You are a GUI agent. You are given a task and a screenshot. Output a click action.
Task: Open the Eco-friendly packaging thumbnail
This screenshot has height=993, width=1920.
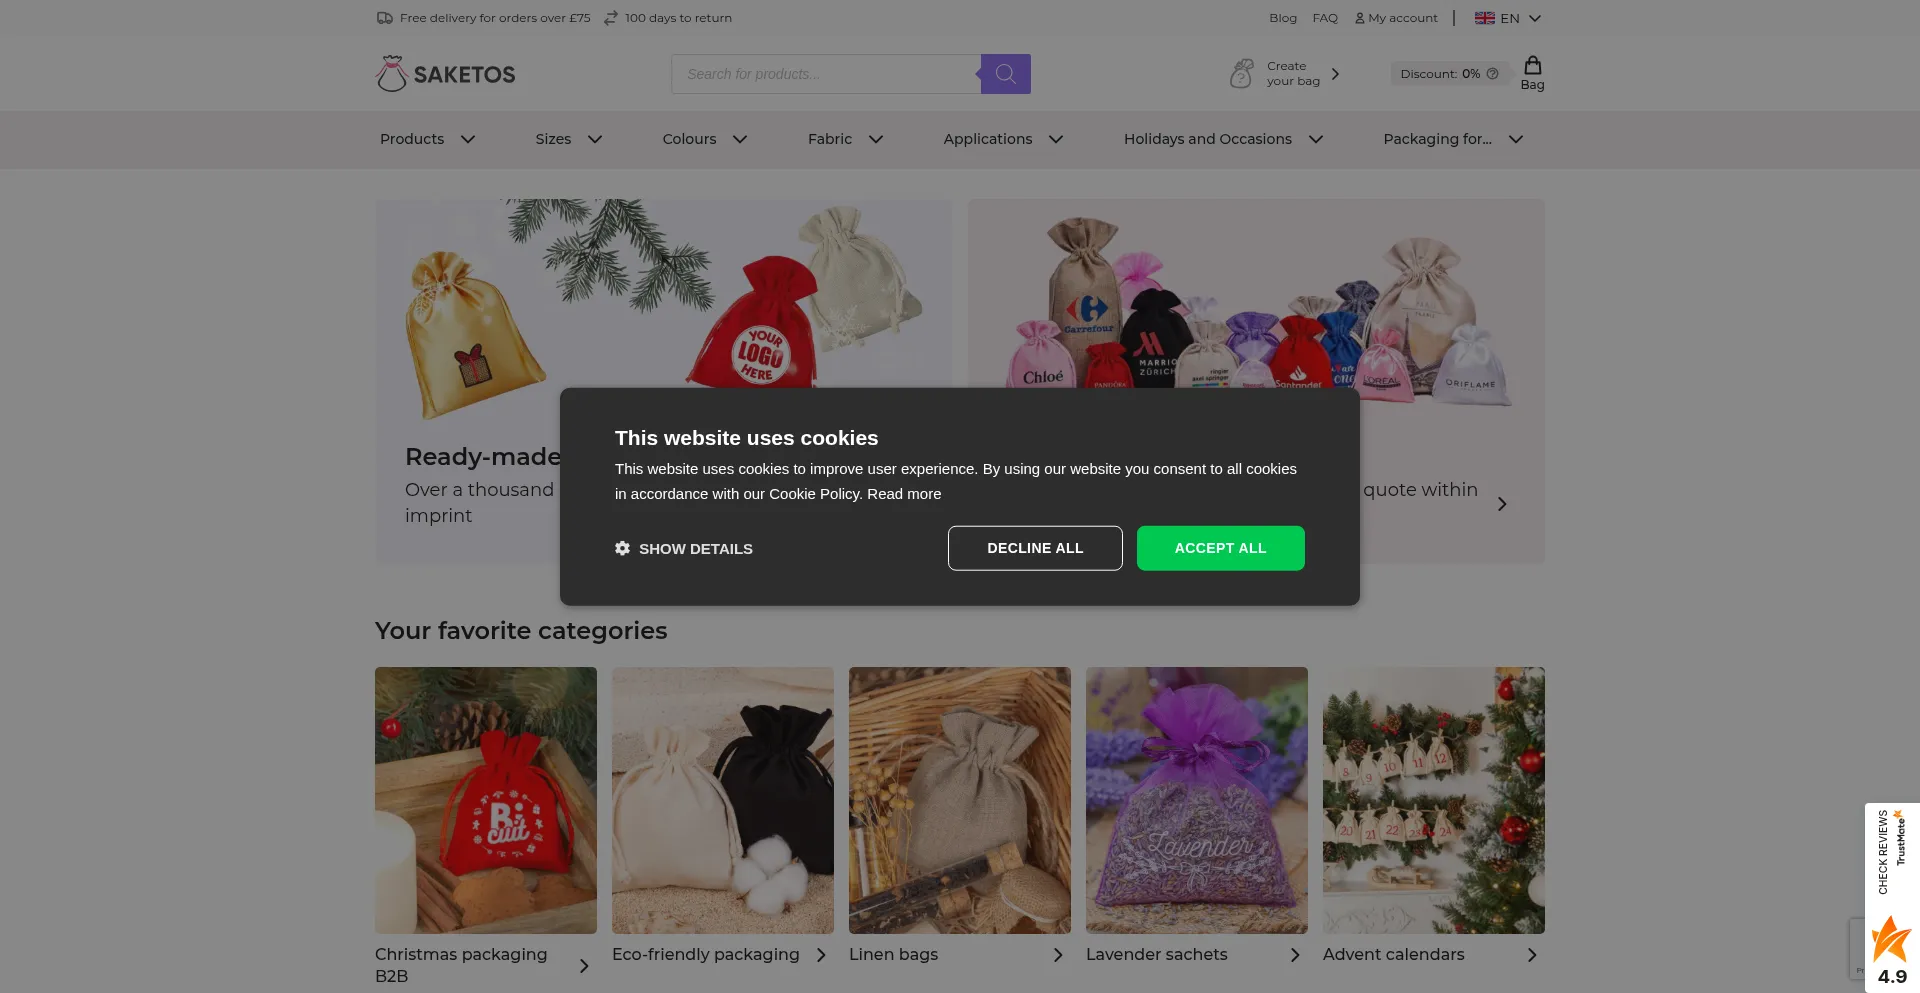click(723, 800)
